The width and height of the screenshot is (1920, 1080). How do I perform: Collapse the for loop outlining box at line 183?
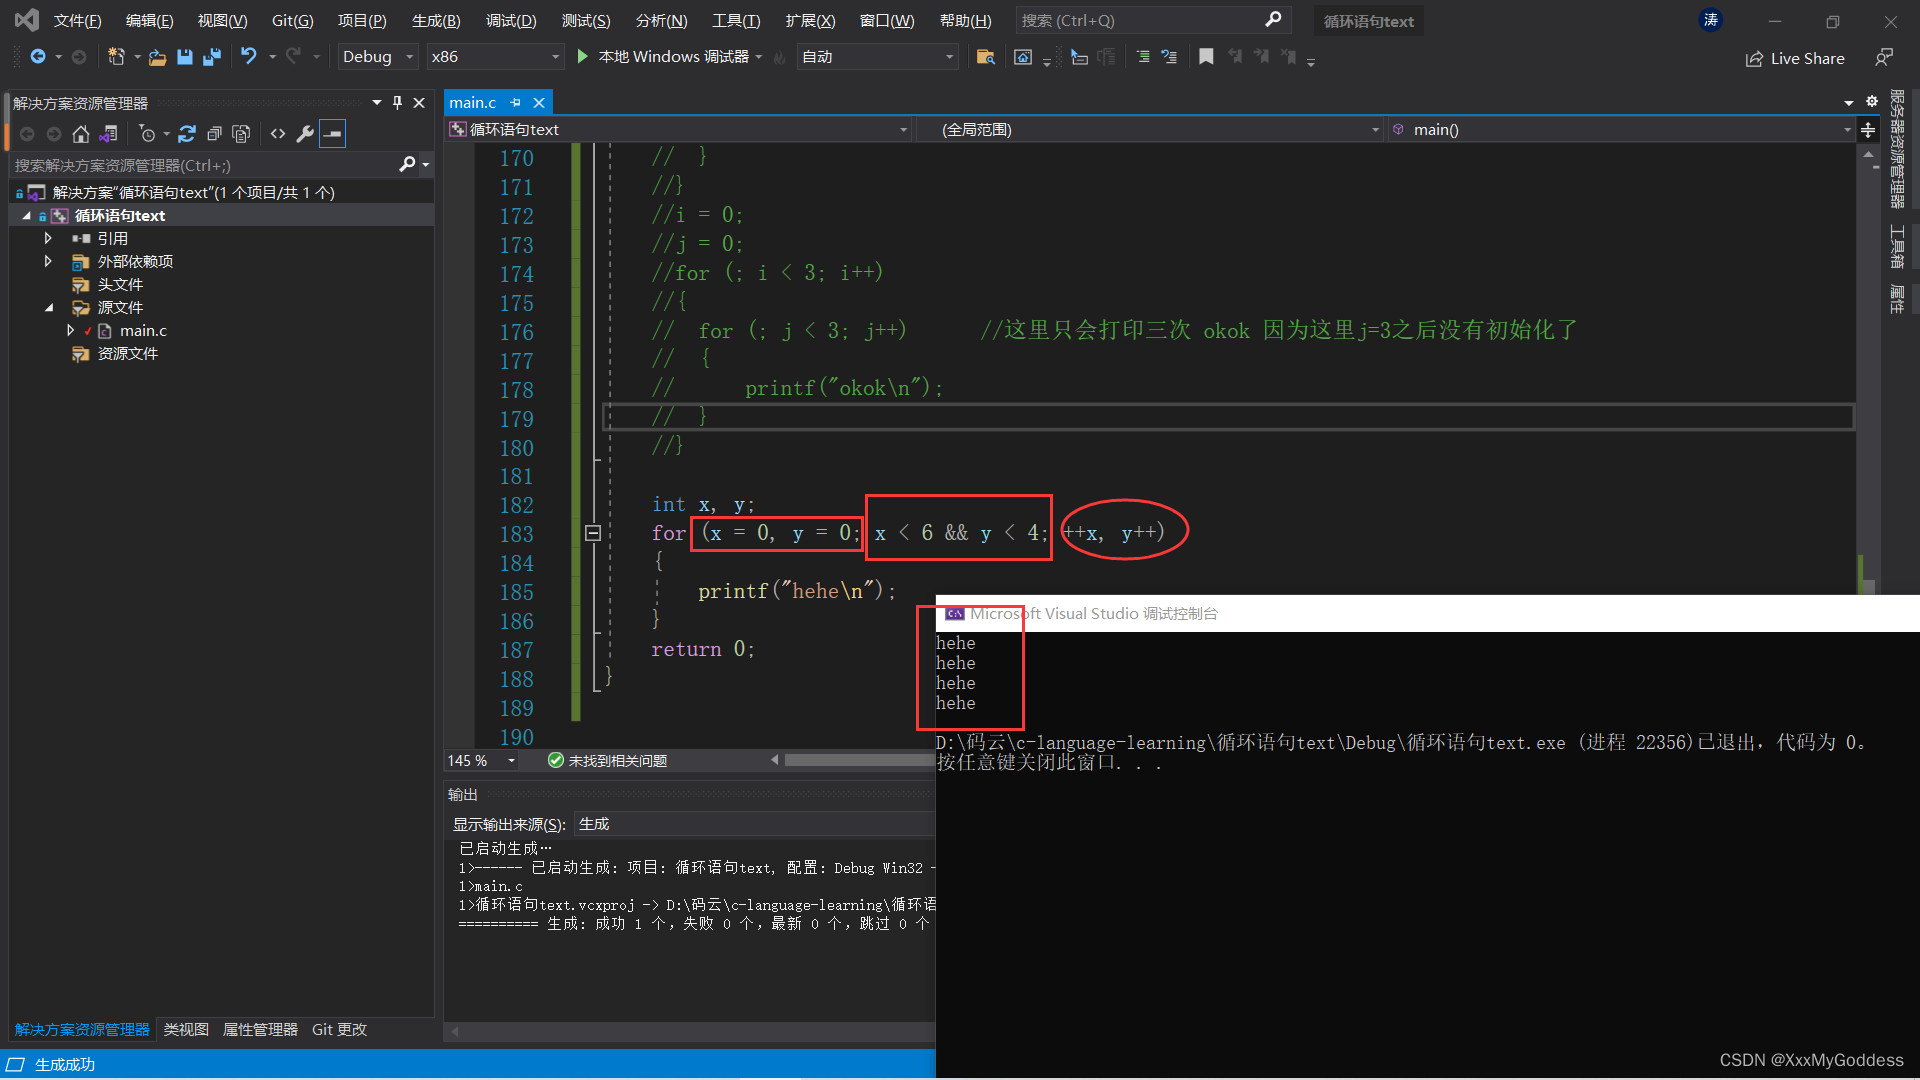(x=593, y=533)
